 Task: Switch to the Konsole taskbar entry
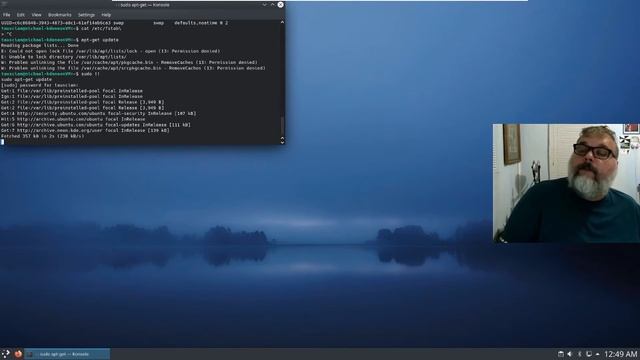point(67,354)
